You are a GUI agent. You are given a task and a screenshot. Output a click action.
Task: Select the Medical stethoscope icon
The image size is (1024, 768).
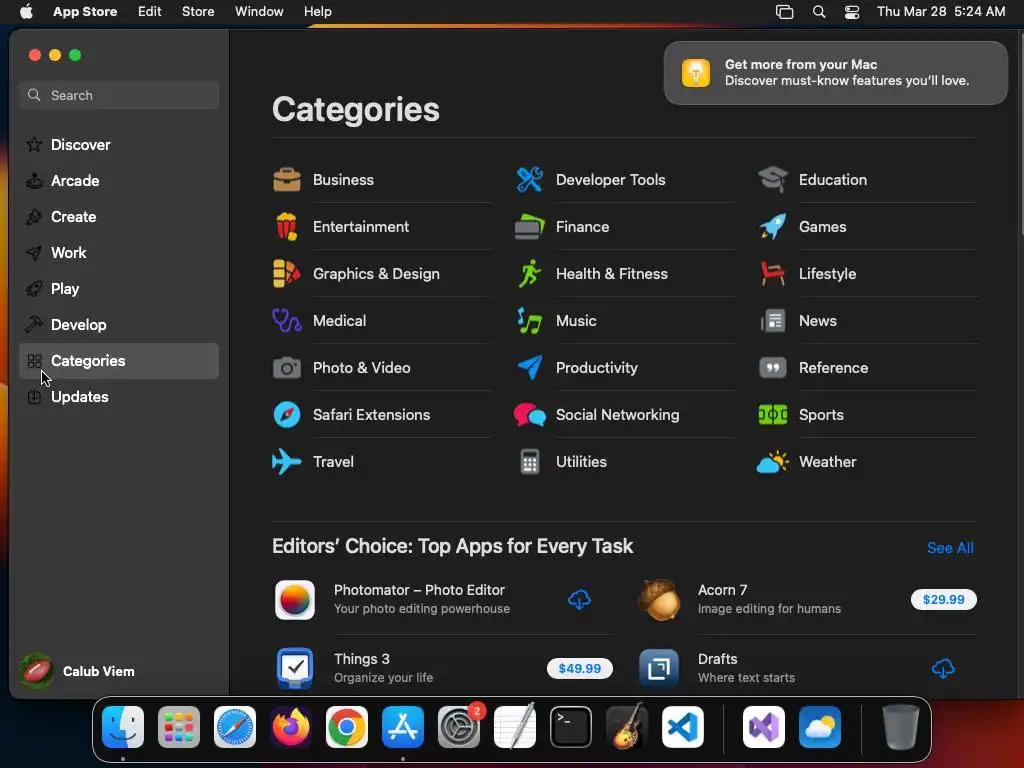point(287,321)
